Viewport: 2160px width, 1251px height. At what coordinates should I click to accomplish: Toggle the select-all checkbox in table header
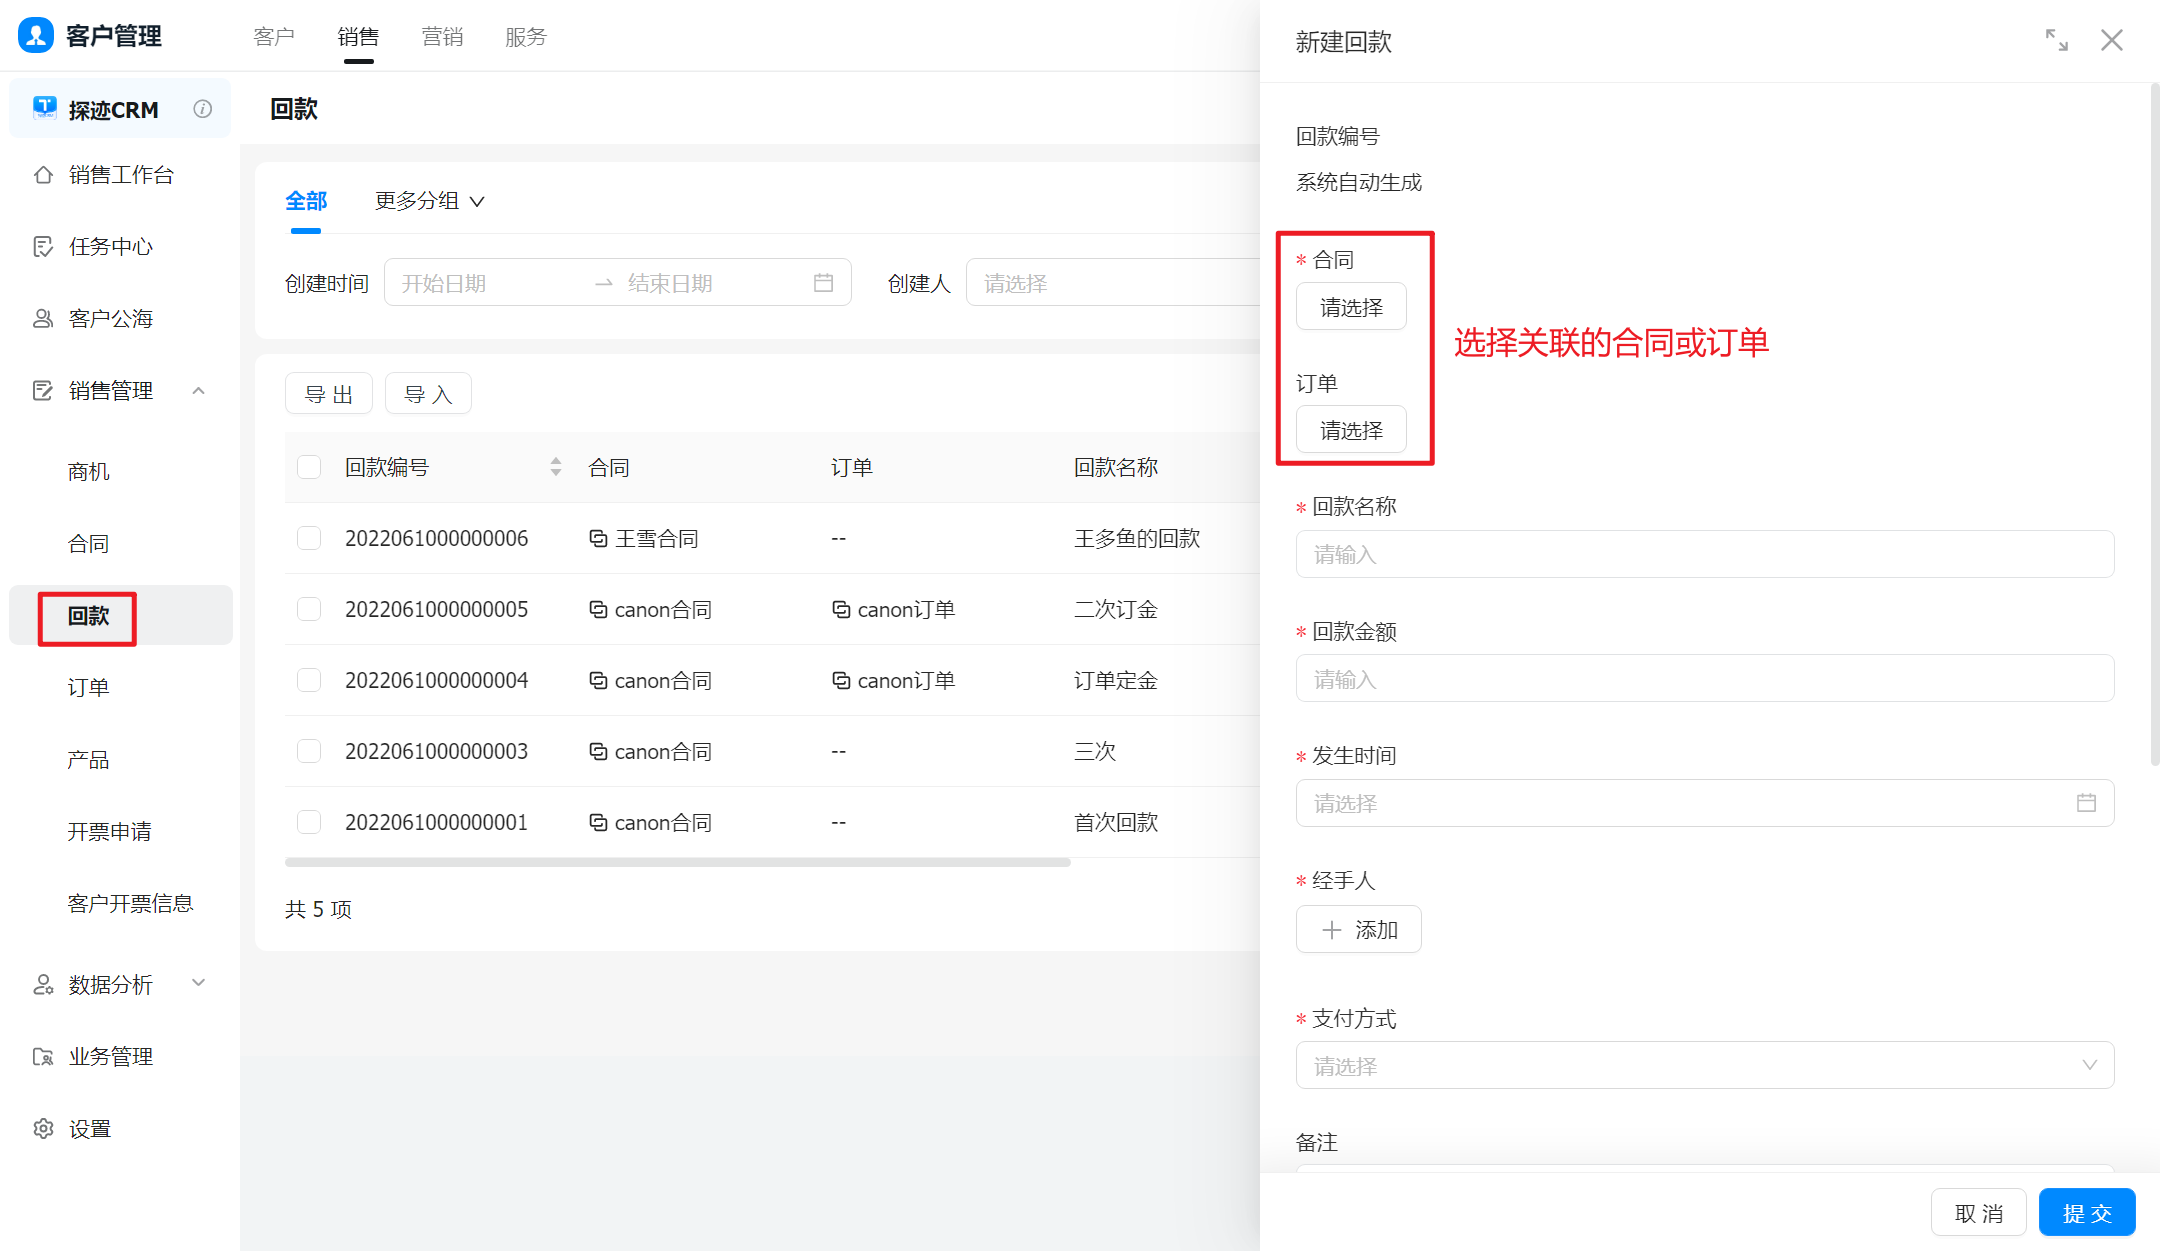pyautogui.click(x=309, y=467)
